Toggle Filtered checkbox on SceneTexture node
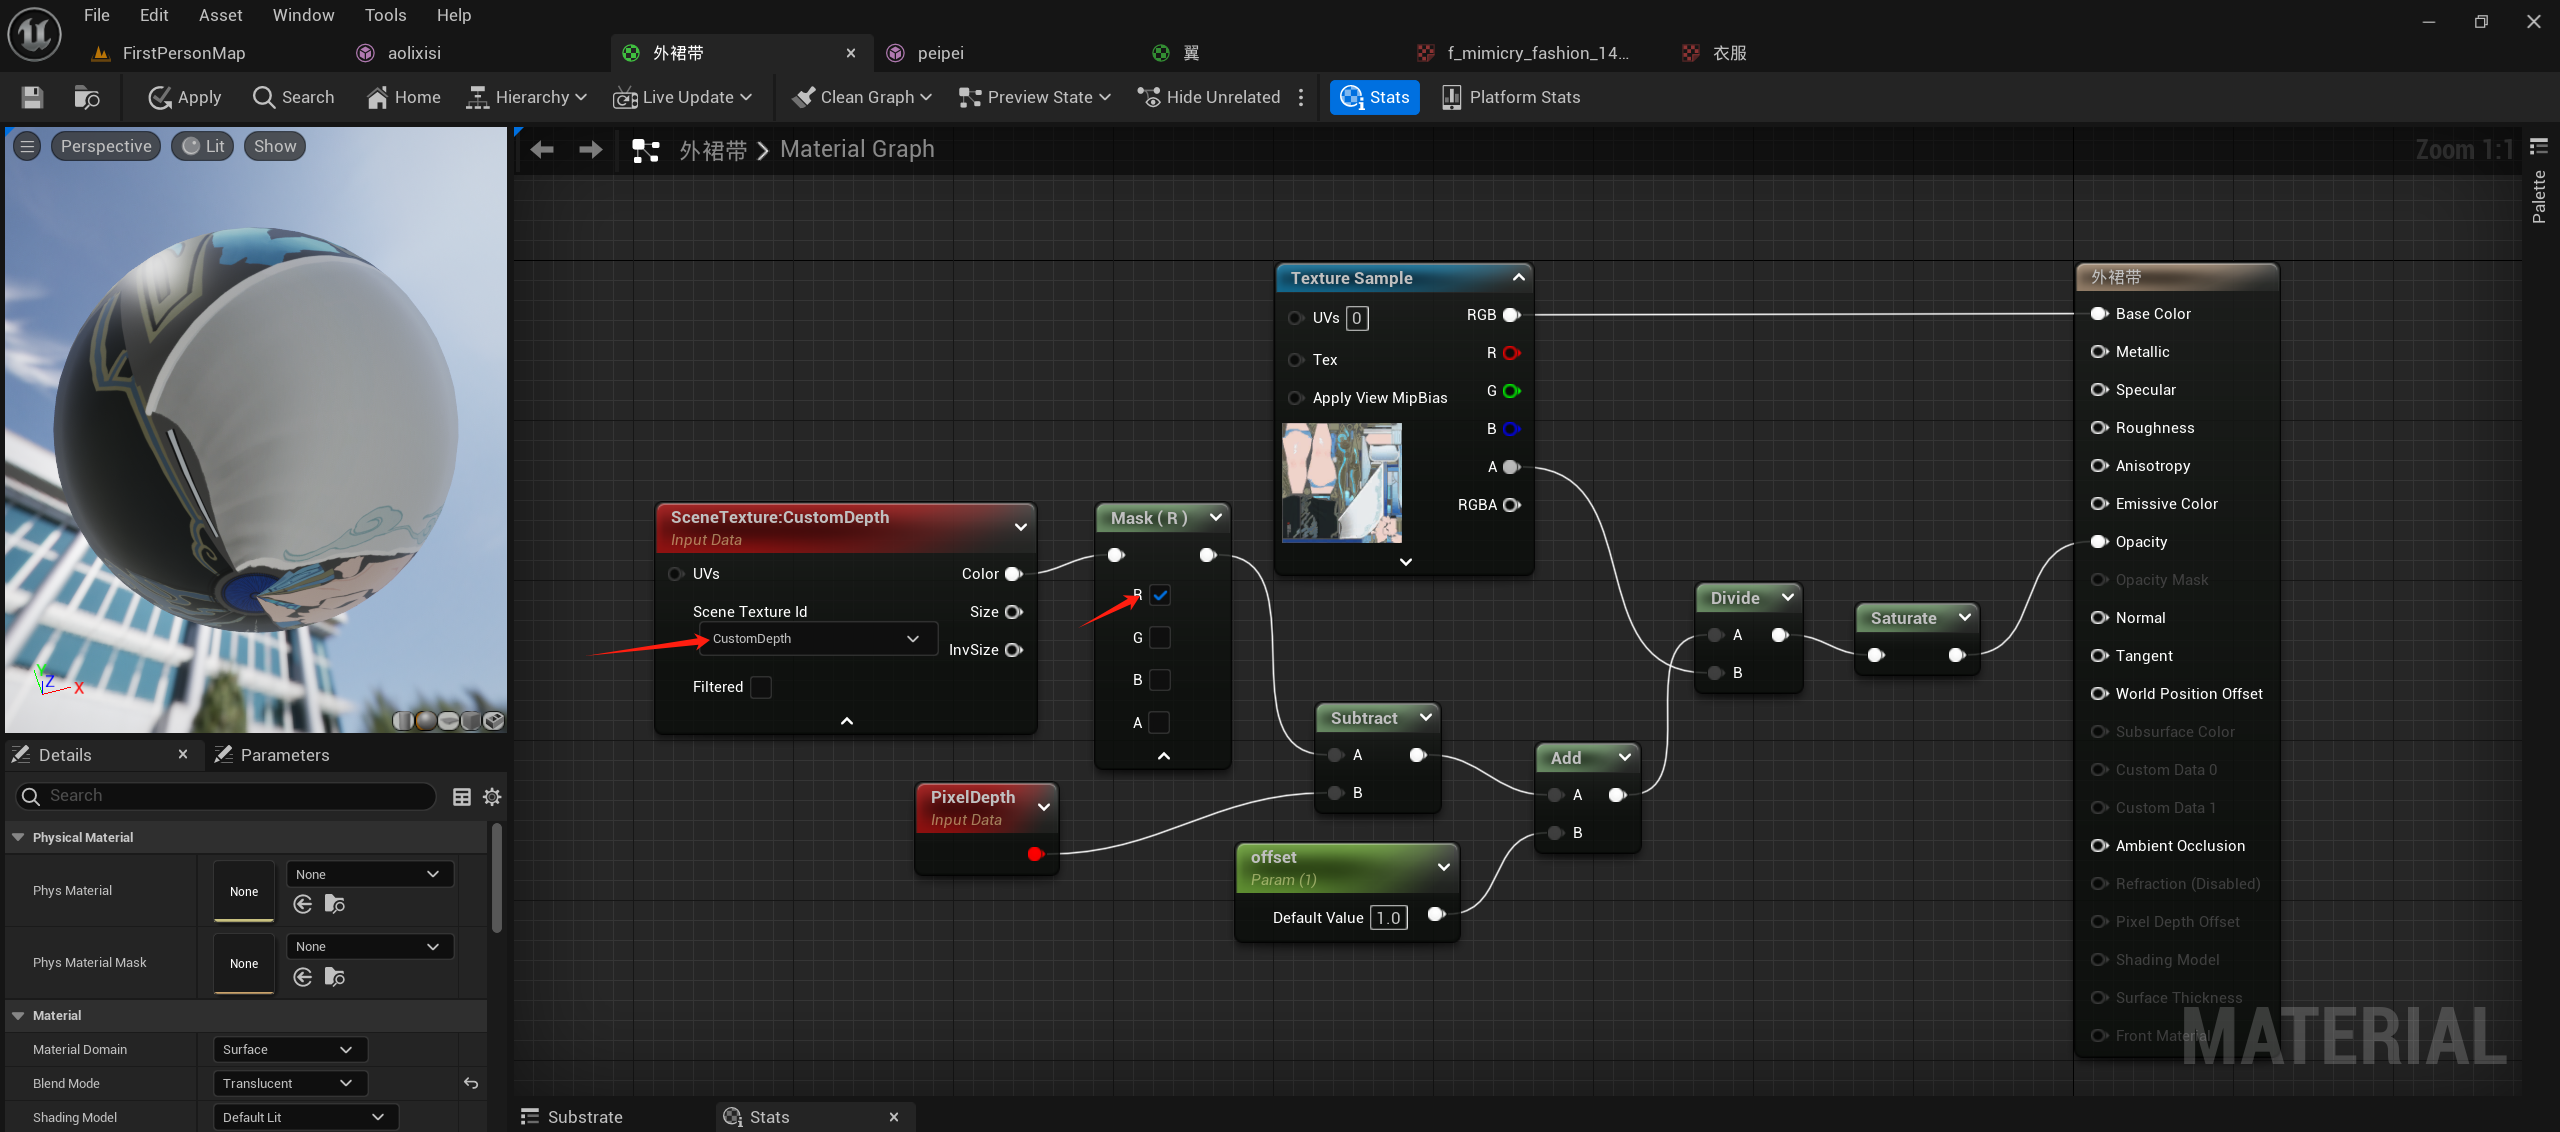 tap(761, 687)
